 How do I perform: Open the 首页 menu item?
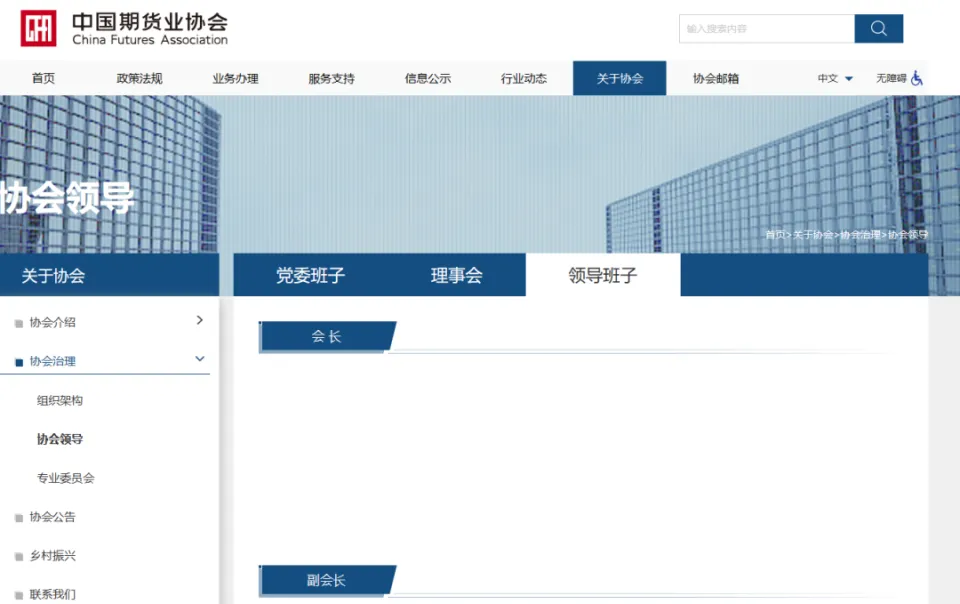[x=43, y=78]
